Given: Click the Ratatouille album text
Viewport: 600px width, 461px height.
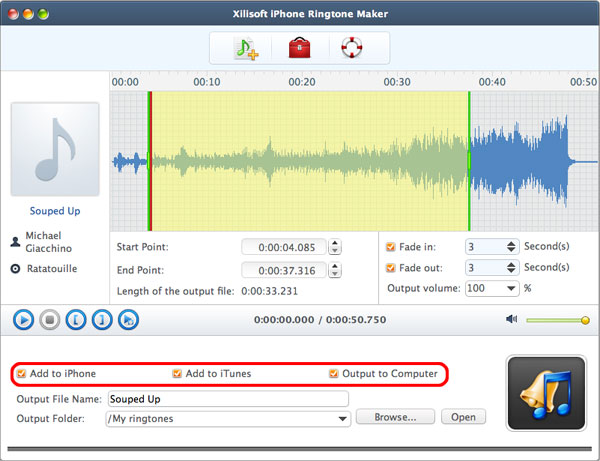Looking at the screenshot, I should click(52, 269).
